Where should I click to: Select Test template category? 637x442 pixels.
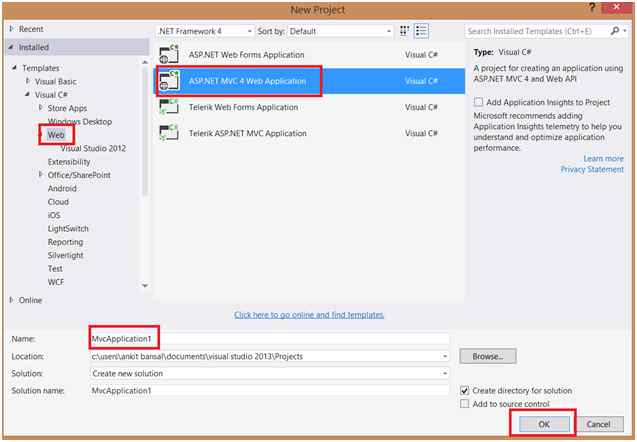coord(55,269)
